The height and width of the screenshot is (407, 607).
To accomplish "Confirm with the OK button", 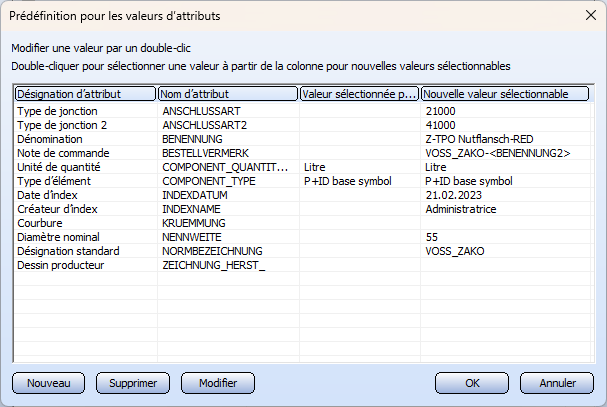I will (x=472, y=383).
